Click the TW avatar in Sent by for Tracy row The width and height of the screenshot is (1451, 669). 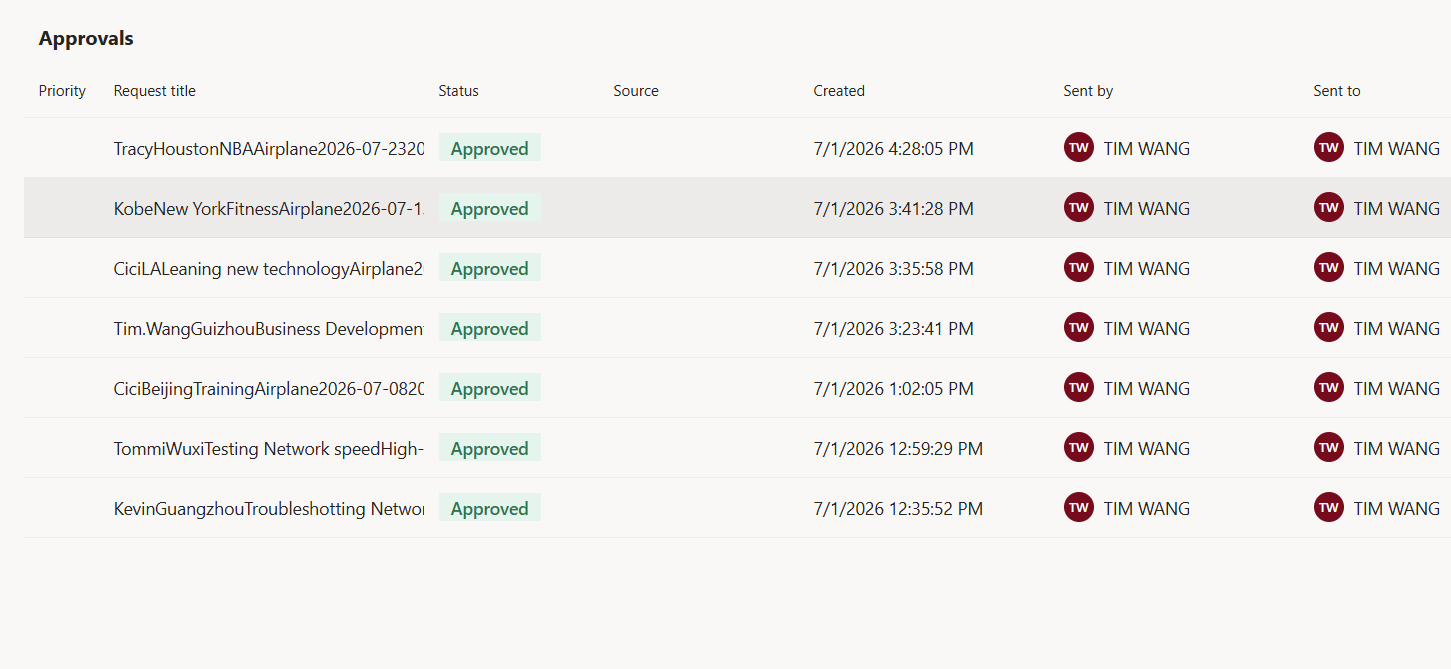pyautogui.click(x=1079, y=148)
